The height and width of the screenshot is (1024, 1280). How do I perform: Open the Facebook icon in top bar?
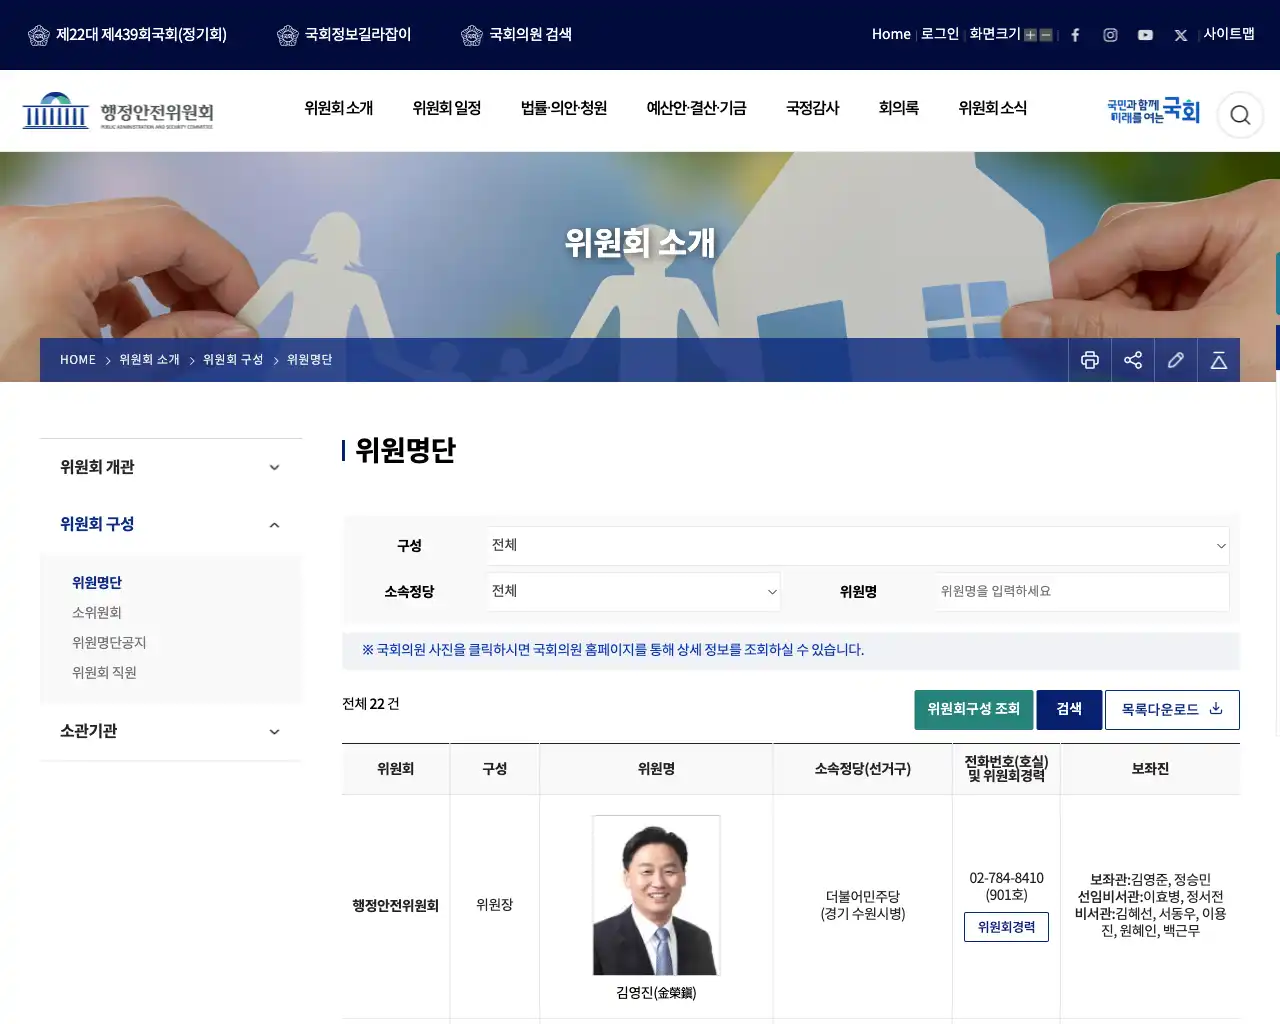[1075, 35]
